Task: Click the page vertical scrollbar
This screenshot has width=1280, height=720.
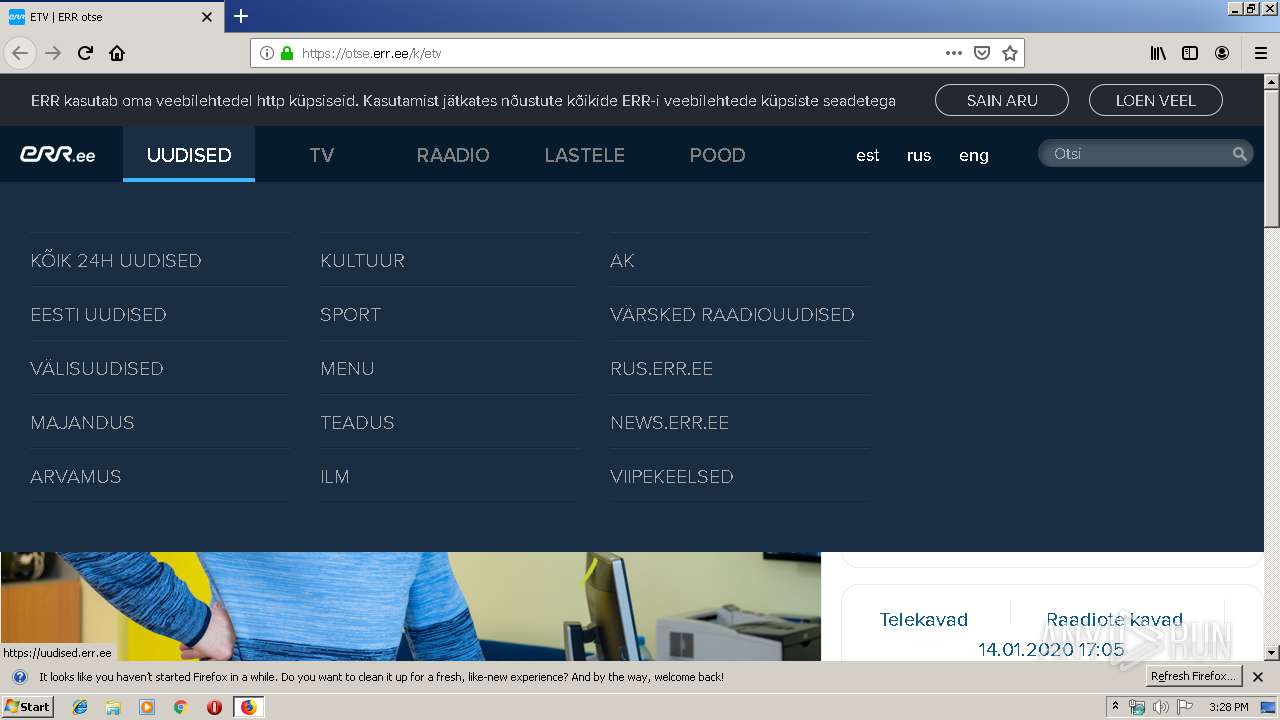Action: point(1272,367)
